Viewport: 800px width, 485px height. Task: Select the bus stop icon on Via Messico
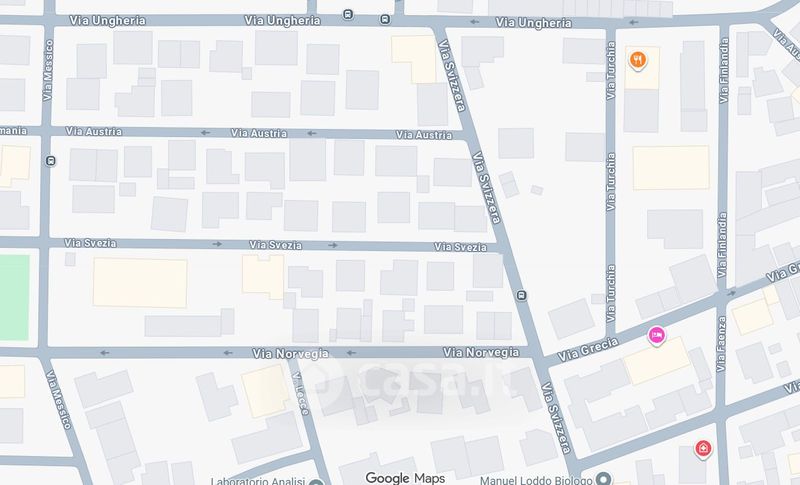(x=50, y=161)
